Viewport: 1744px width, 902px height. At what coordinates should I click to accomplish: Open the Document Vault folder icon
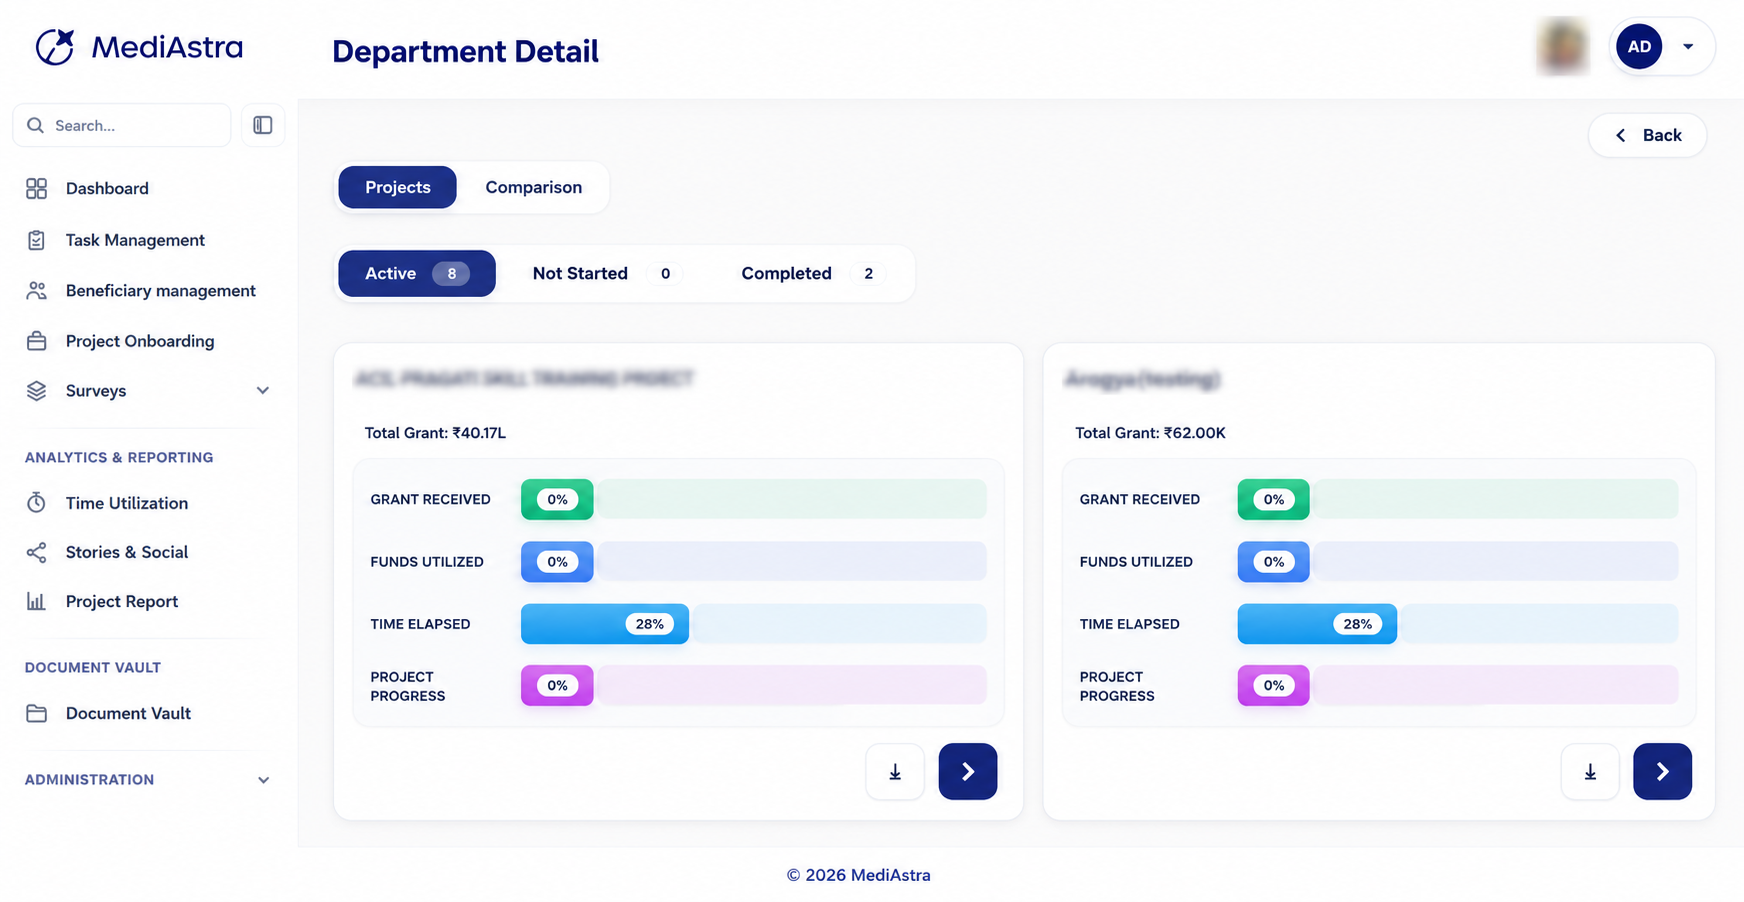click(37, 713)
